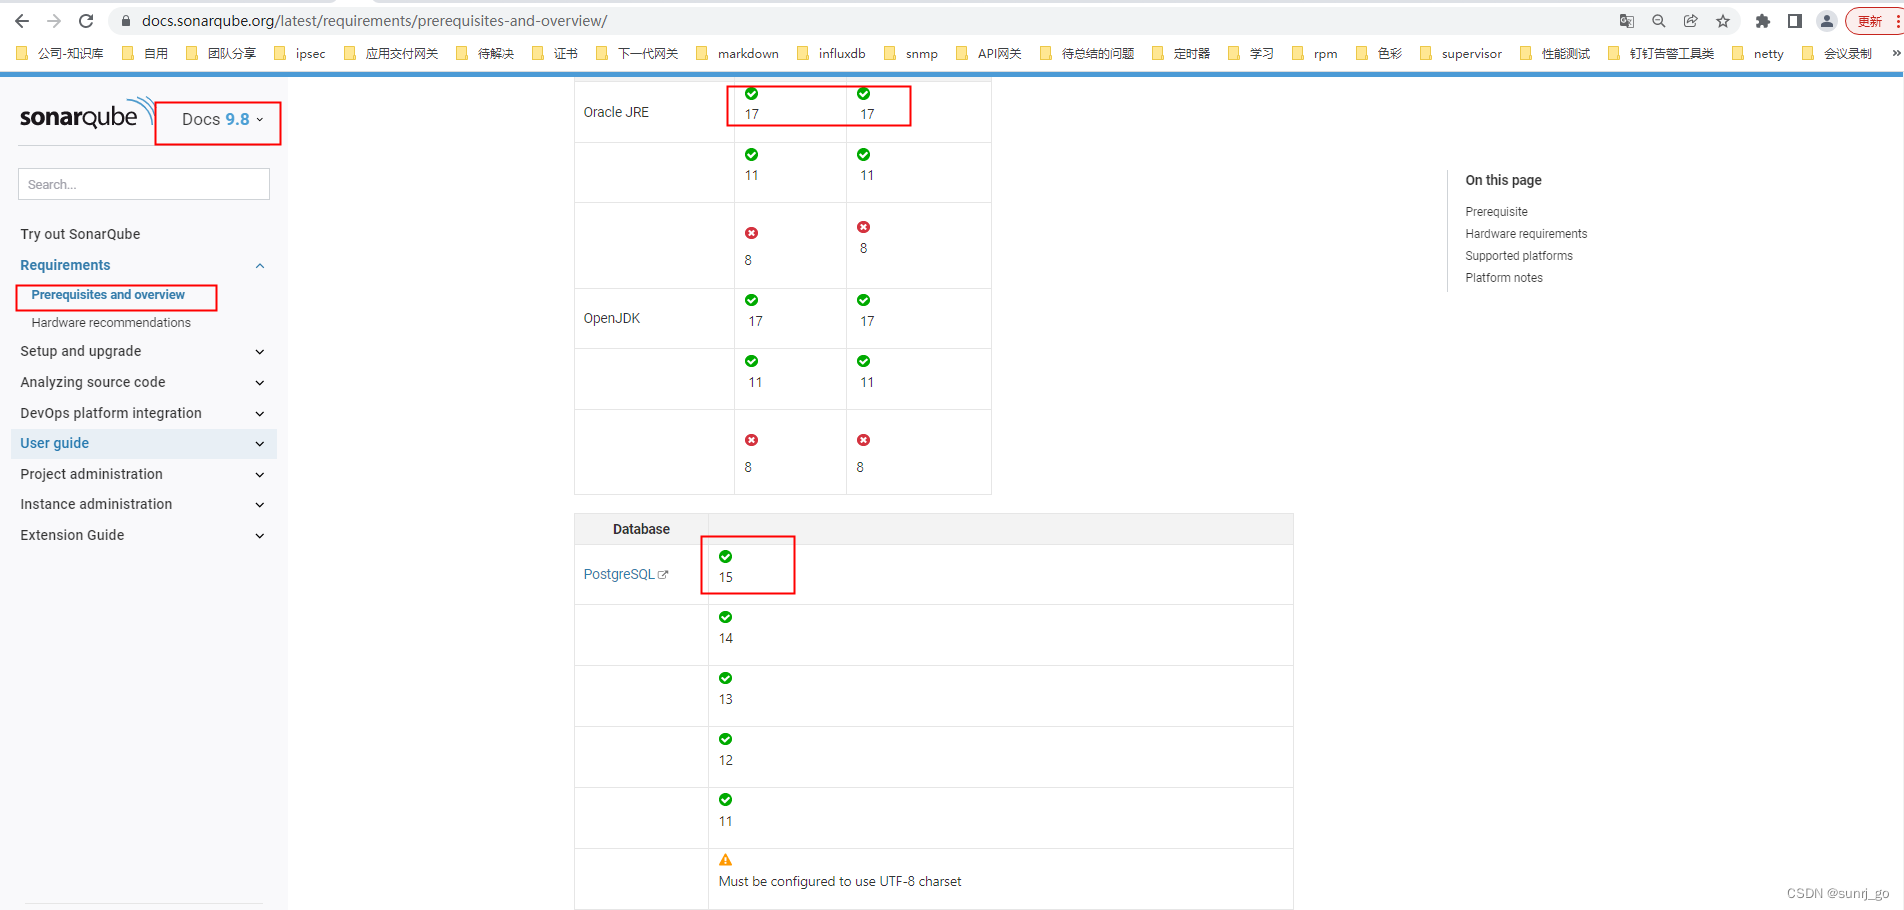Screen dimensions: 1904x910
Task: Open the 应用交付网关 bookmark folder
Action: pos(391,54)
